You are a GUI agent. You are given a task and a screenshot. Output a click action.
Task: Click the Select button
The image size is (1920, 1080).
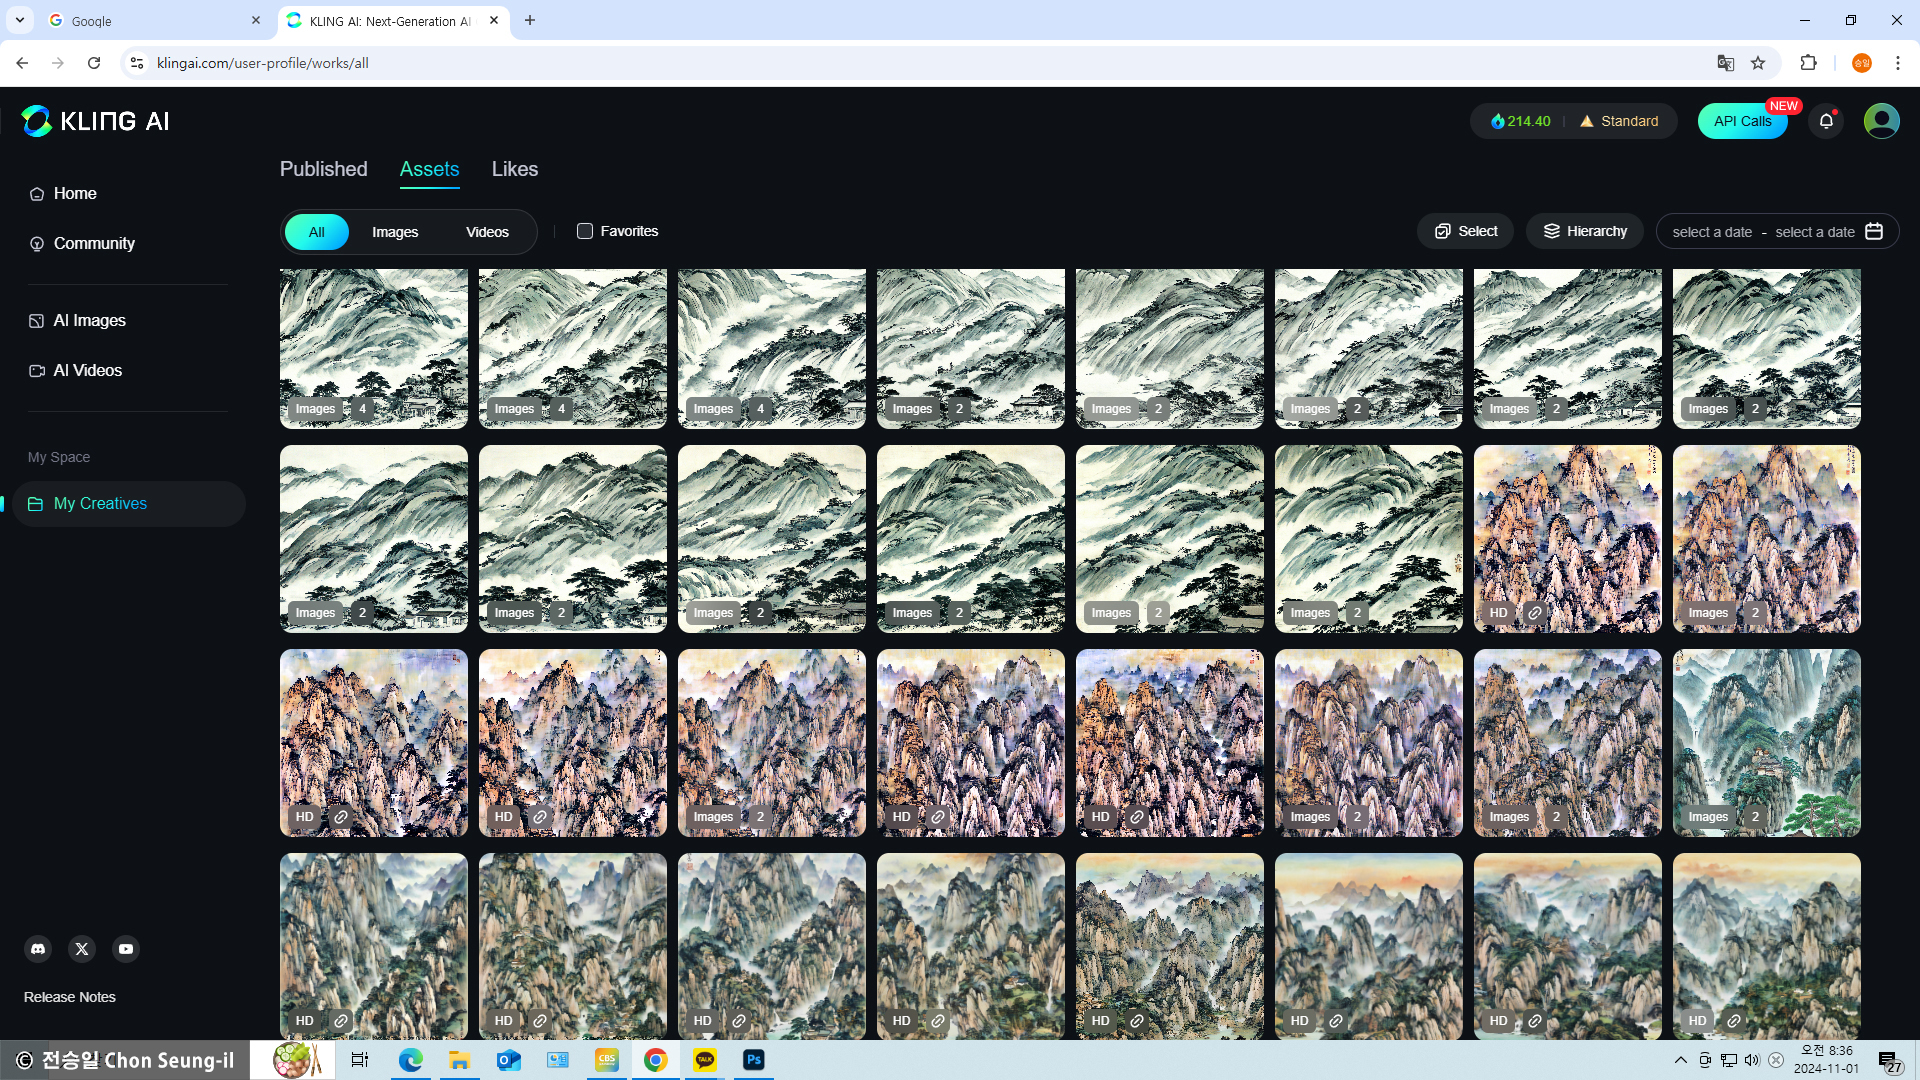[x=1465, y=231]
